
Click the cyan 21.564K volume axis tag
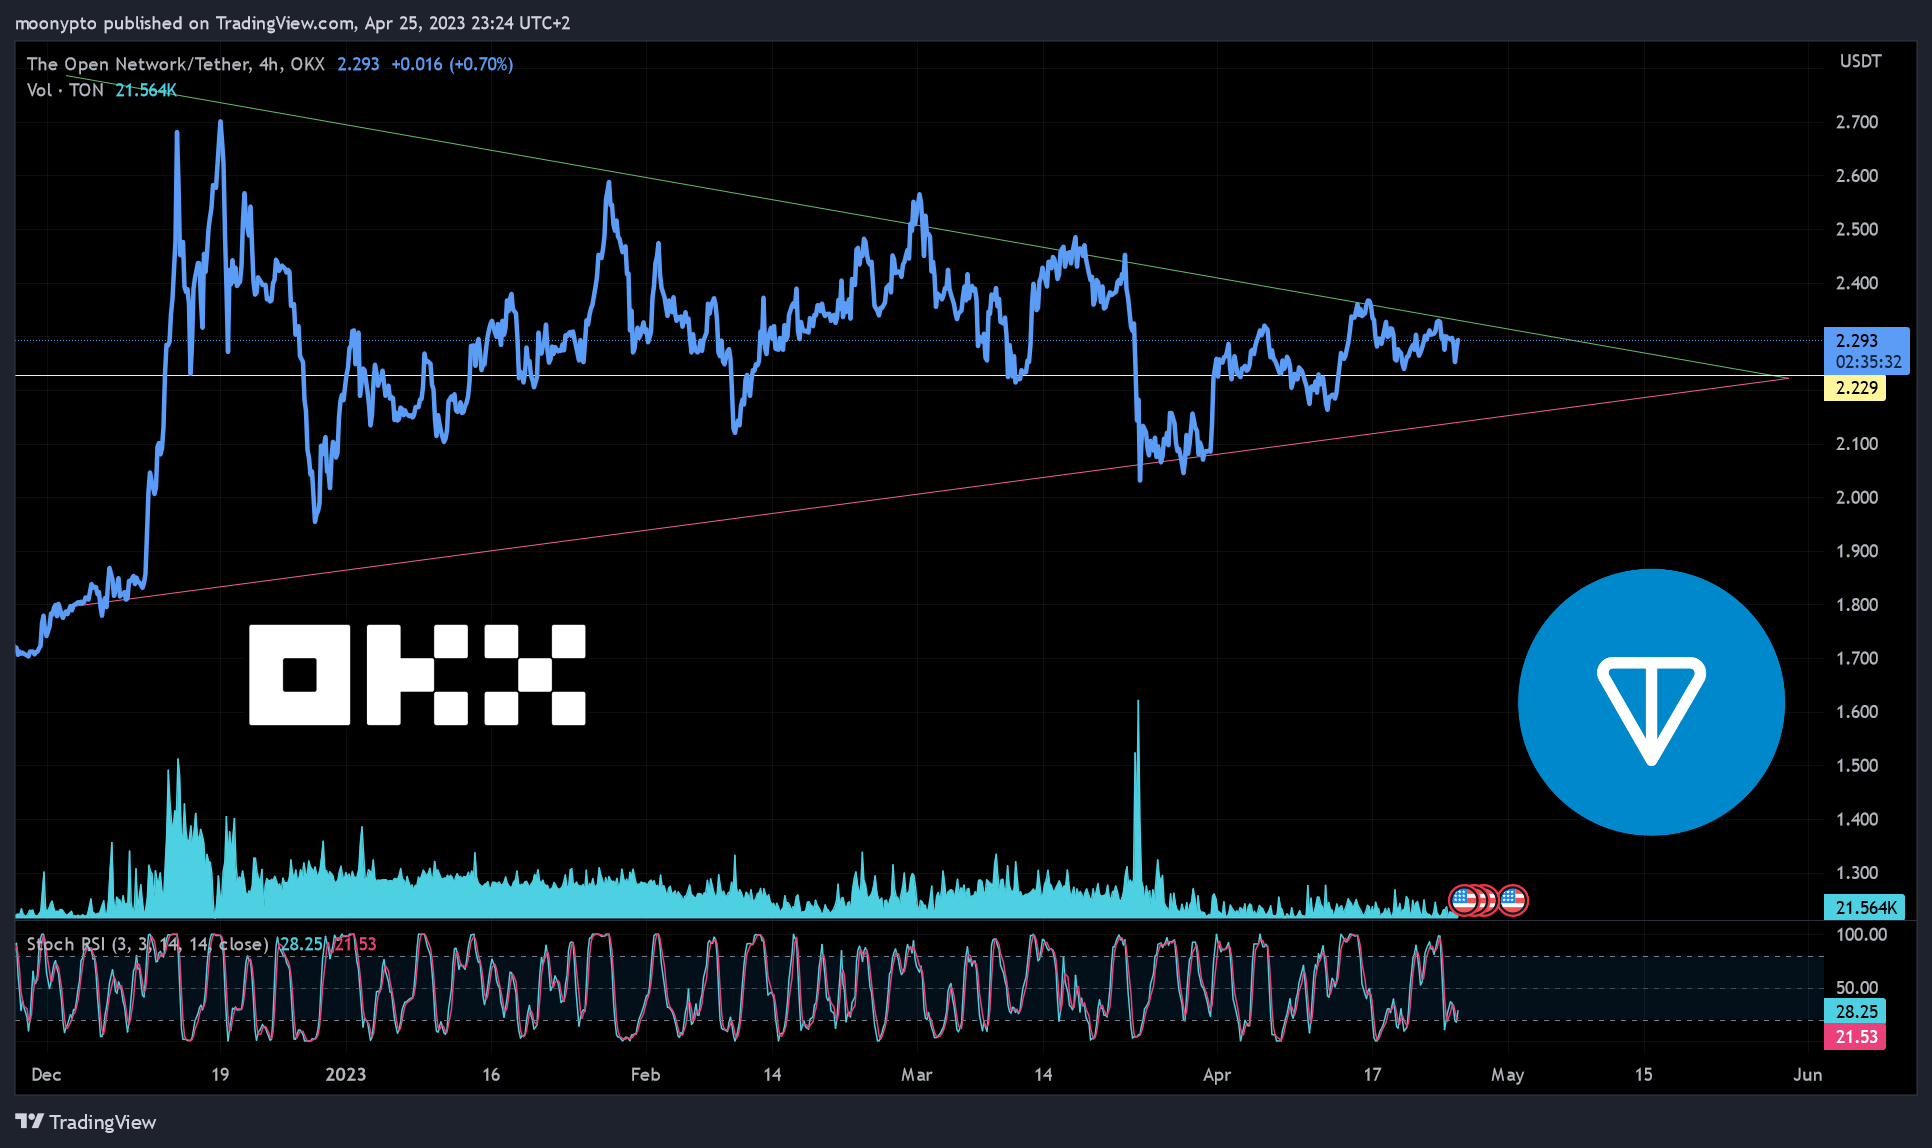coord(1865,908)
